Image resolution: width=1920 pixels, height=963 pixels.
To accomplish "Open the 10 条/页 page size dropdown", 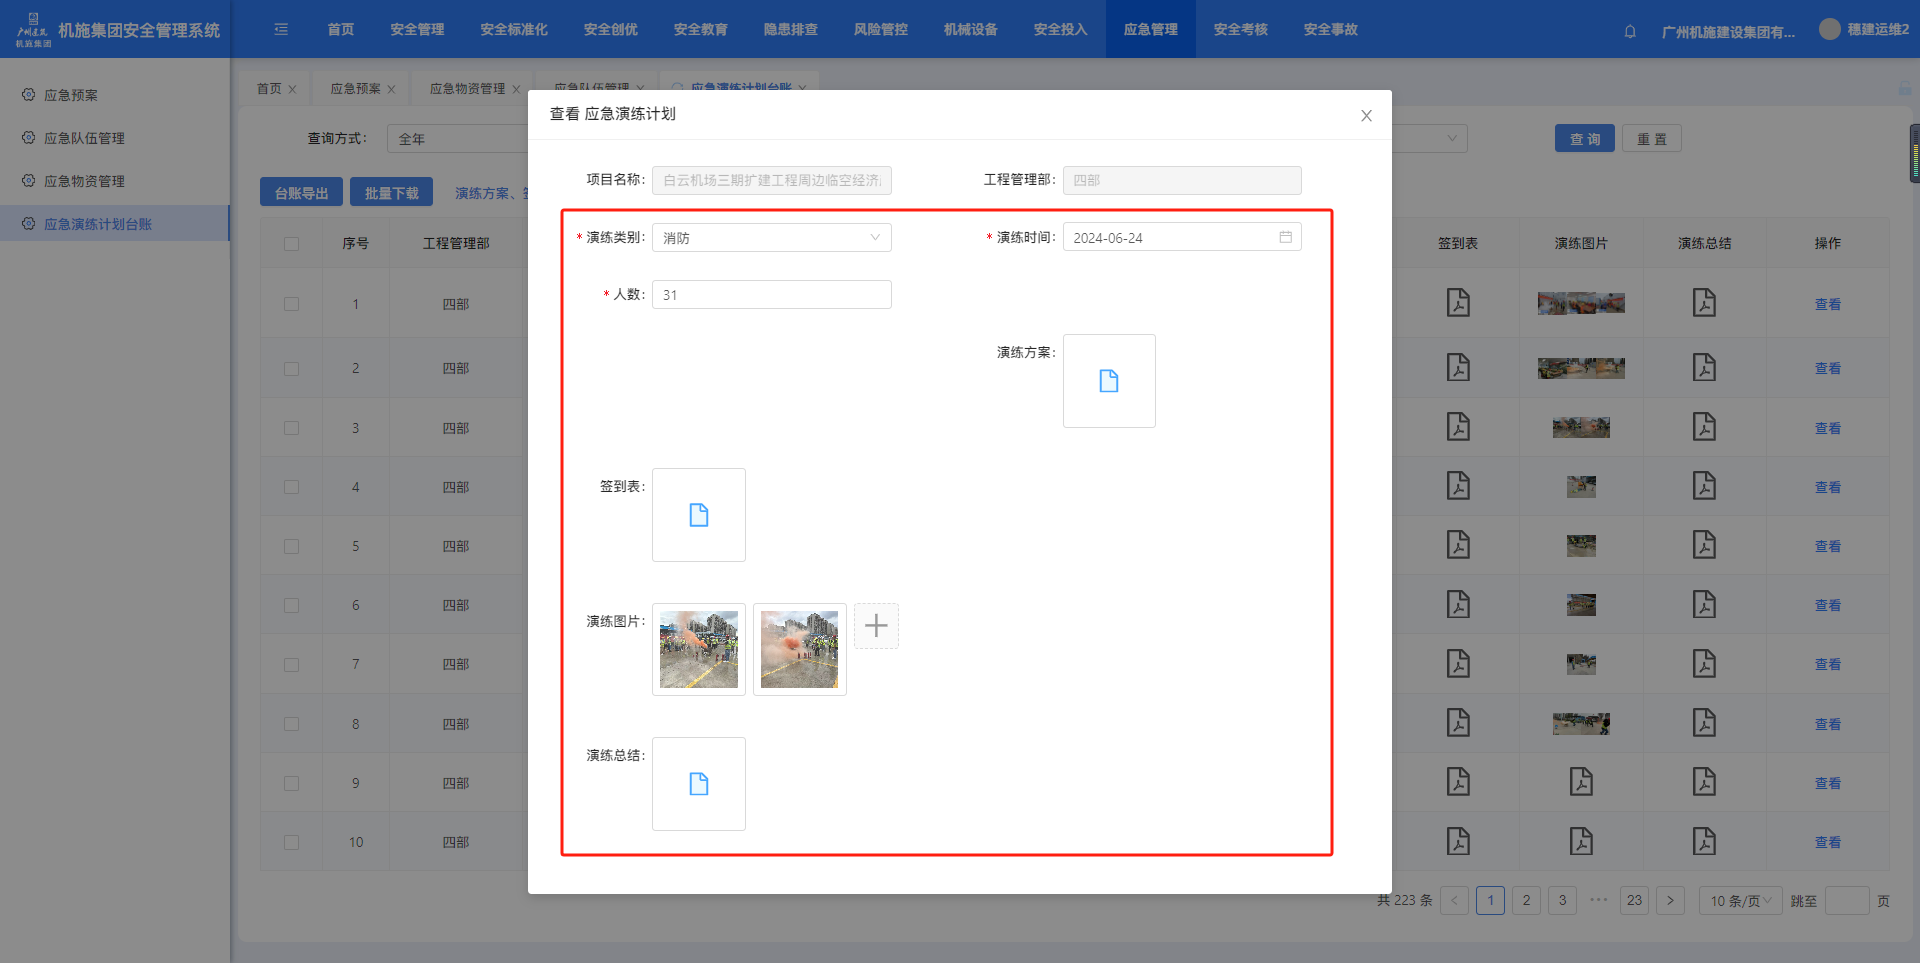I will pos(1740,901).
